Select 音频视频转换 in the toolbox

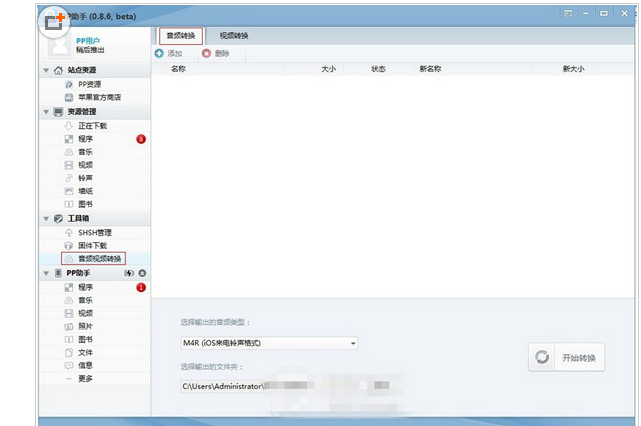[95, 259]
